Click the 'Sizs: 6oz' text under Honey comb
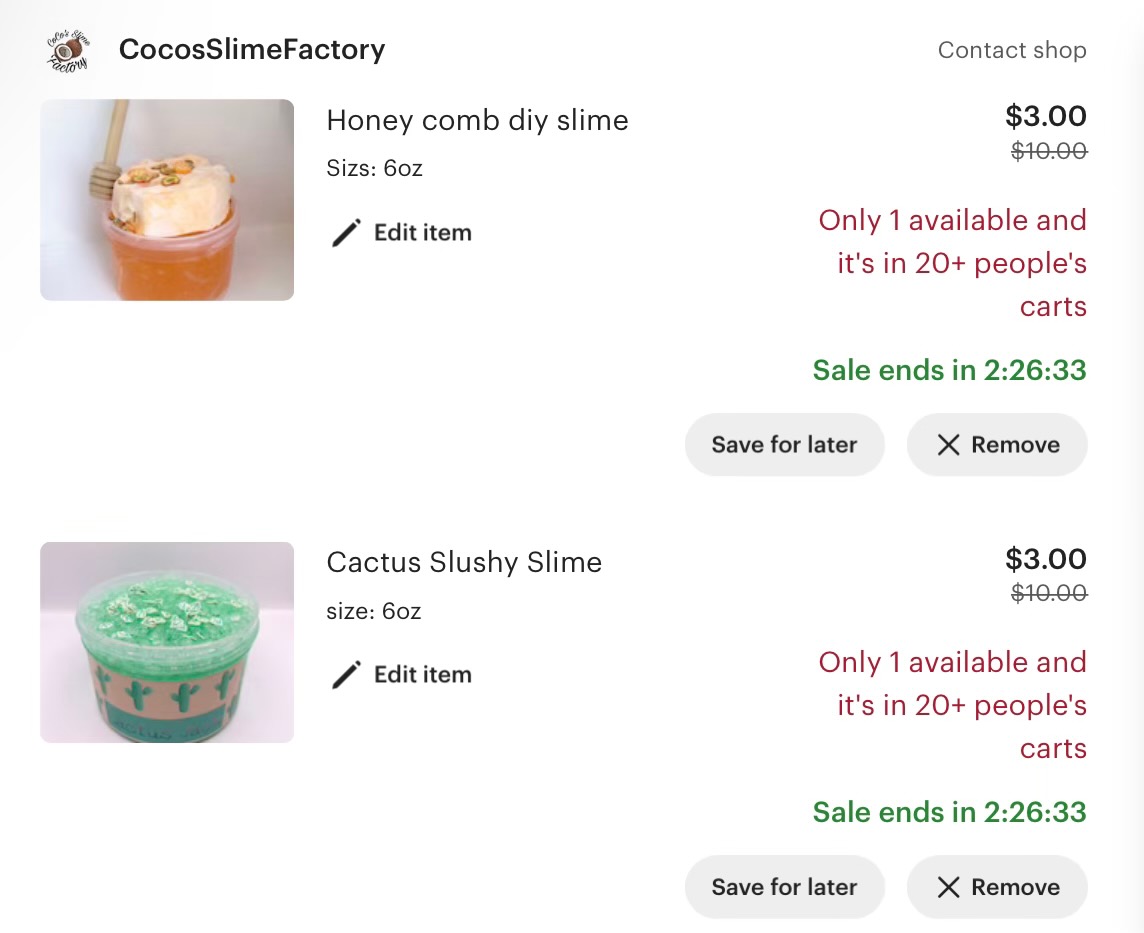Screen dimensions: 1144x933 [x=374, y=168]
